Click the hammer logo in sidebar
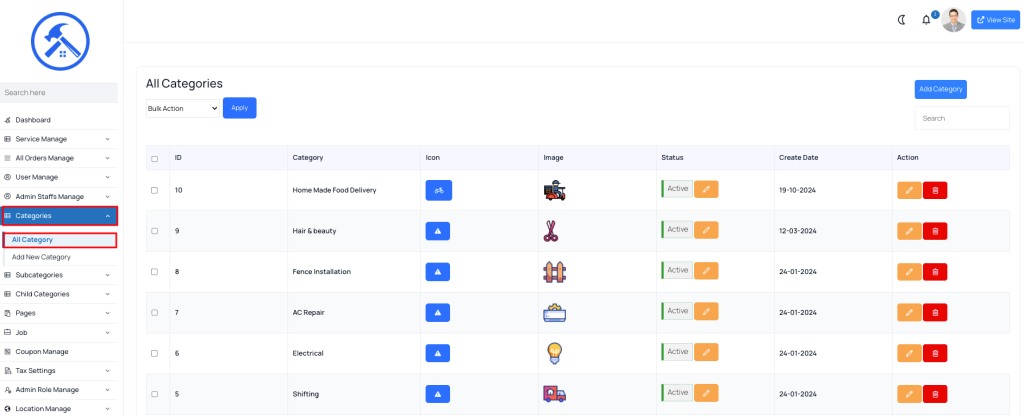The image size is (1024, 416). pos(60,41)
